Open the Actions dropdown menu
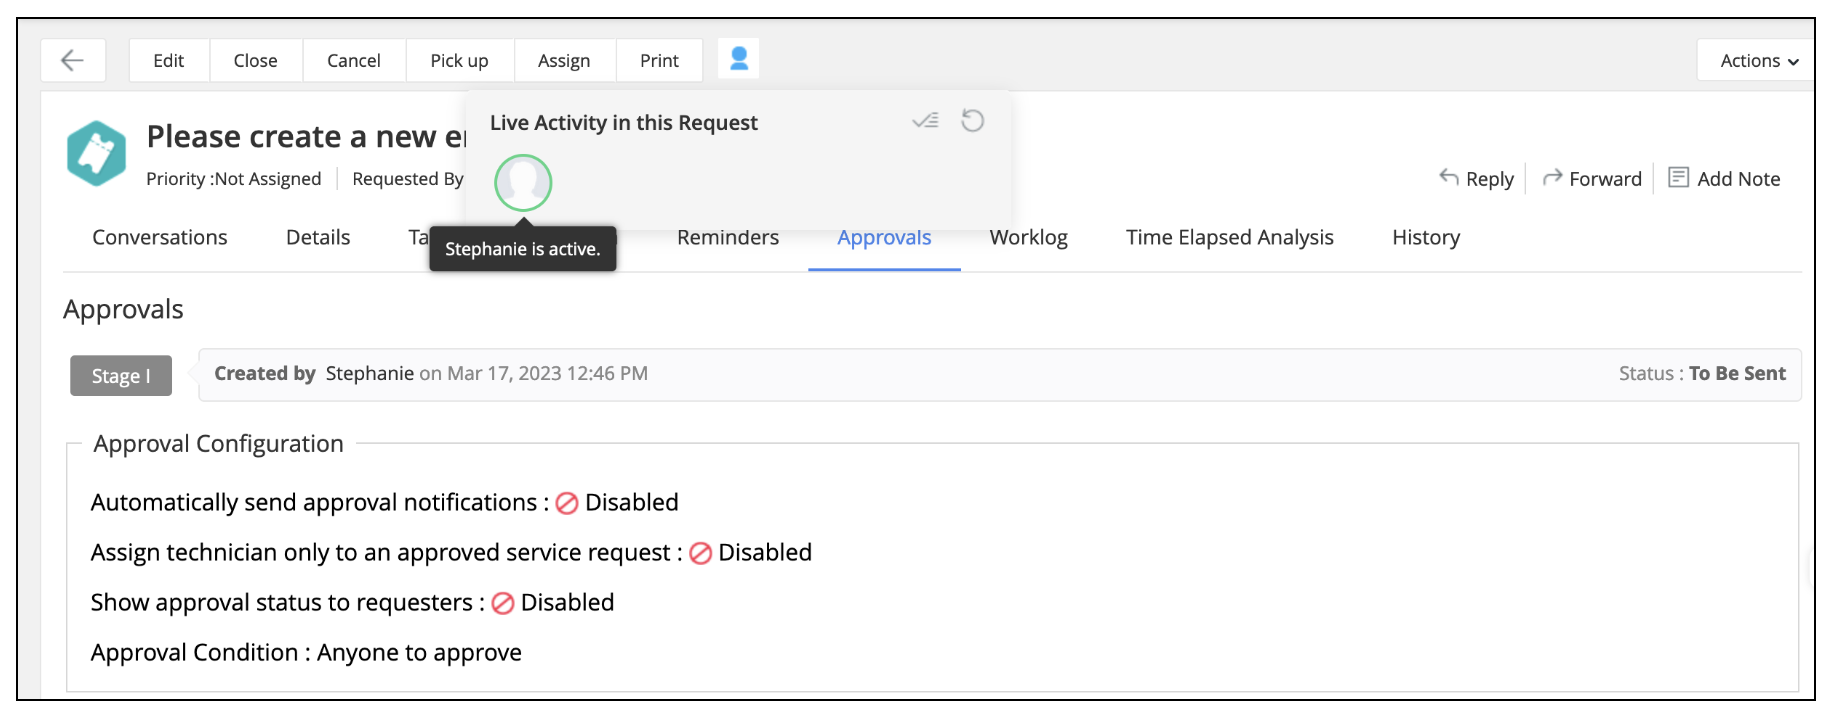1830x716 pixels. click(x=1758, y=61)
